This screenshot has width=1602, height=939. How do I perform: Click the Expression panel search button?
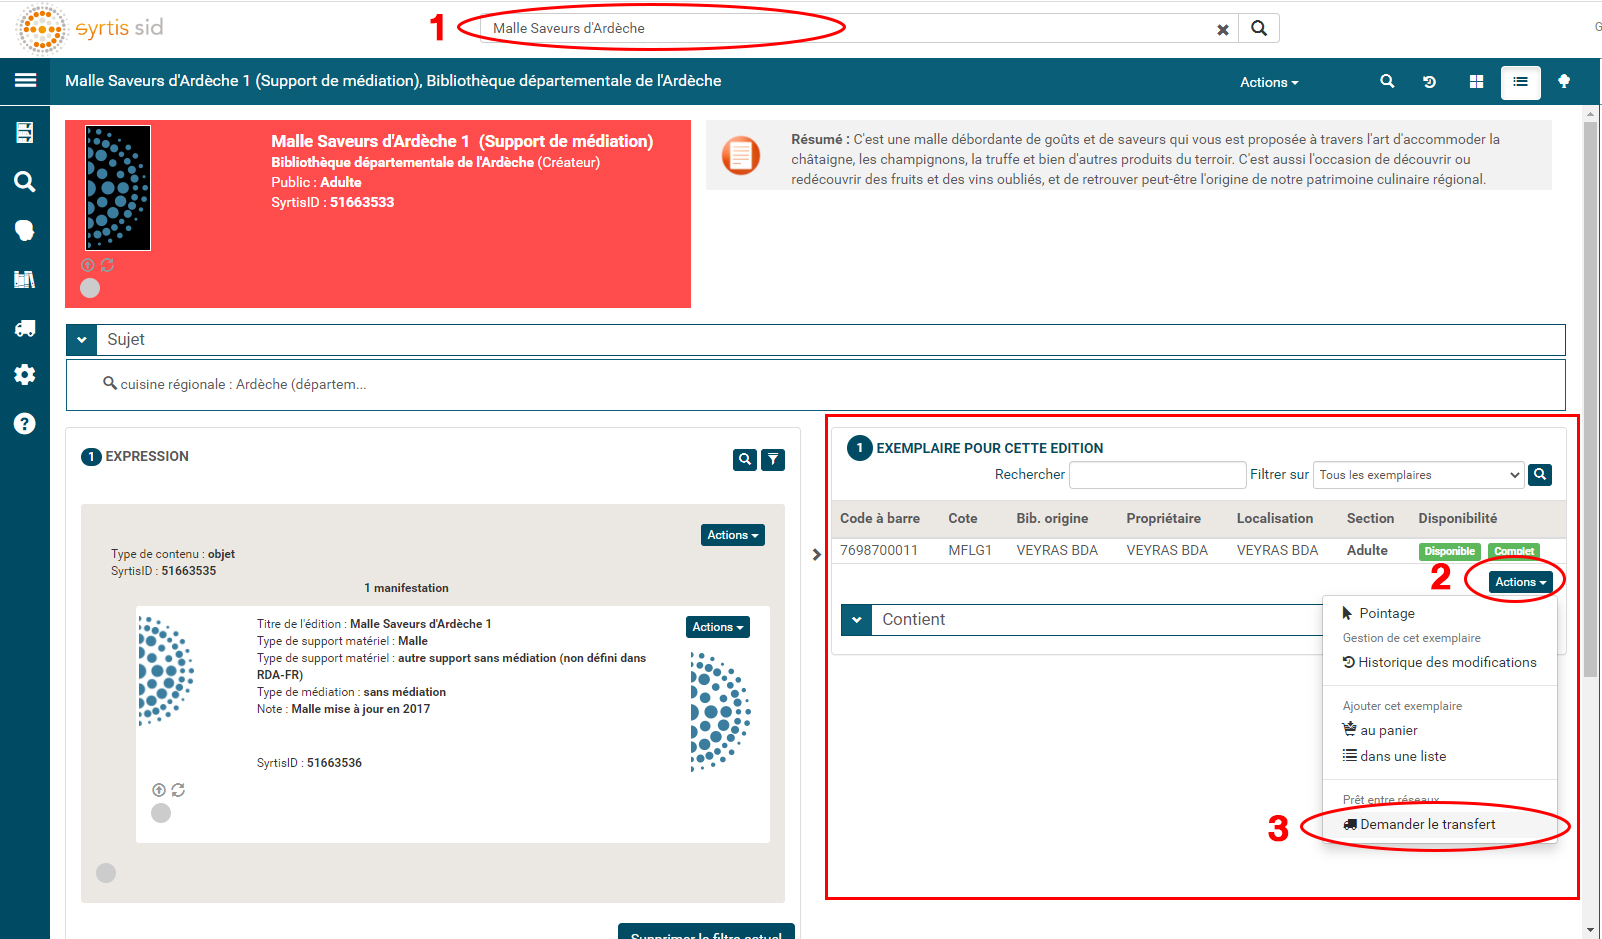(745, 460)
